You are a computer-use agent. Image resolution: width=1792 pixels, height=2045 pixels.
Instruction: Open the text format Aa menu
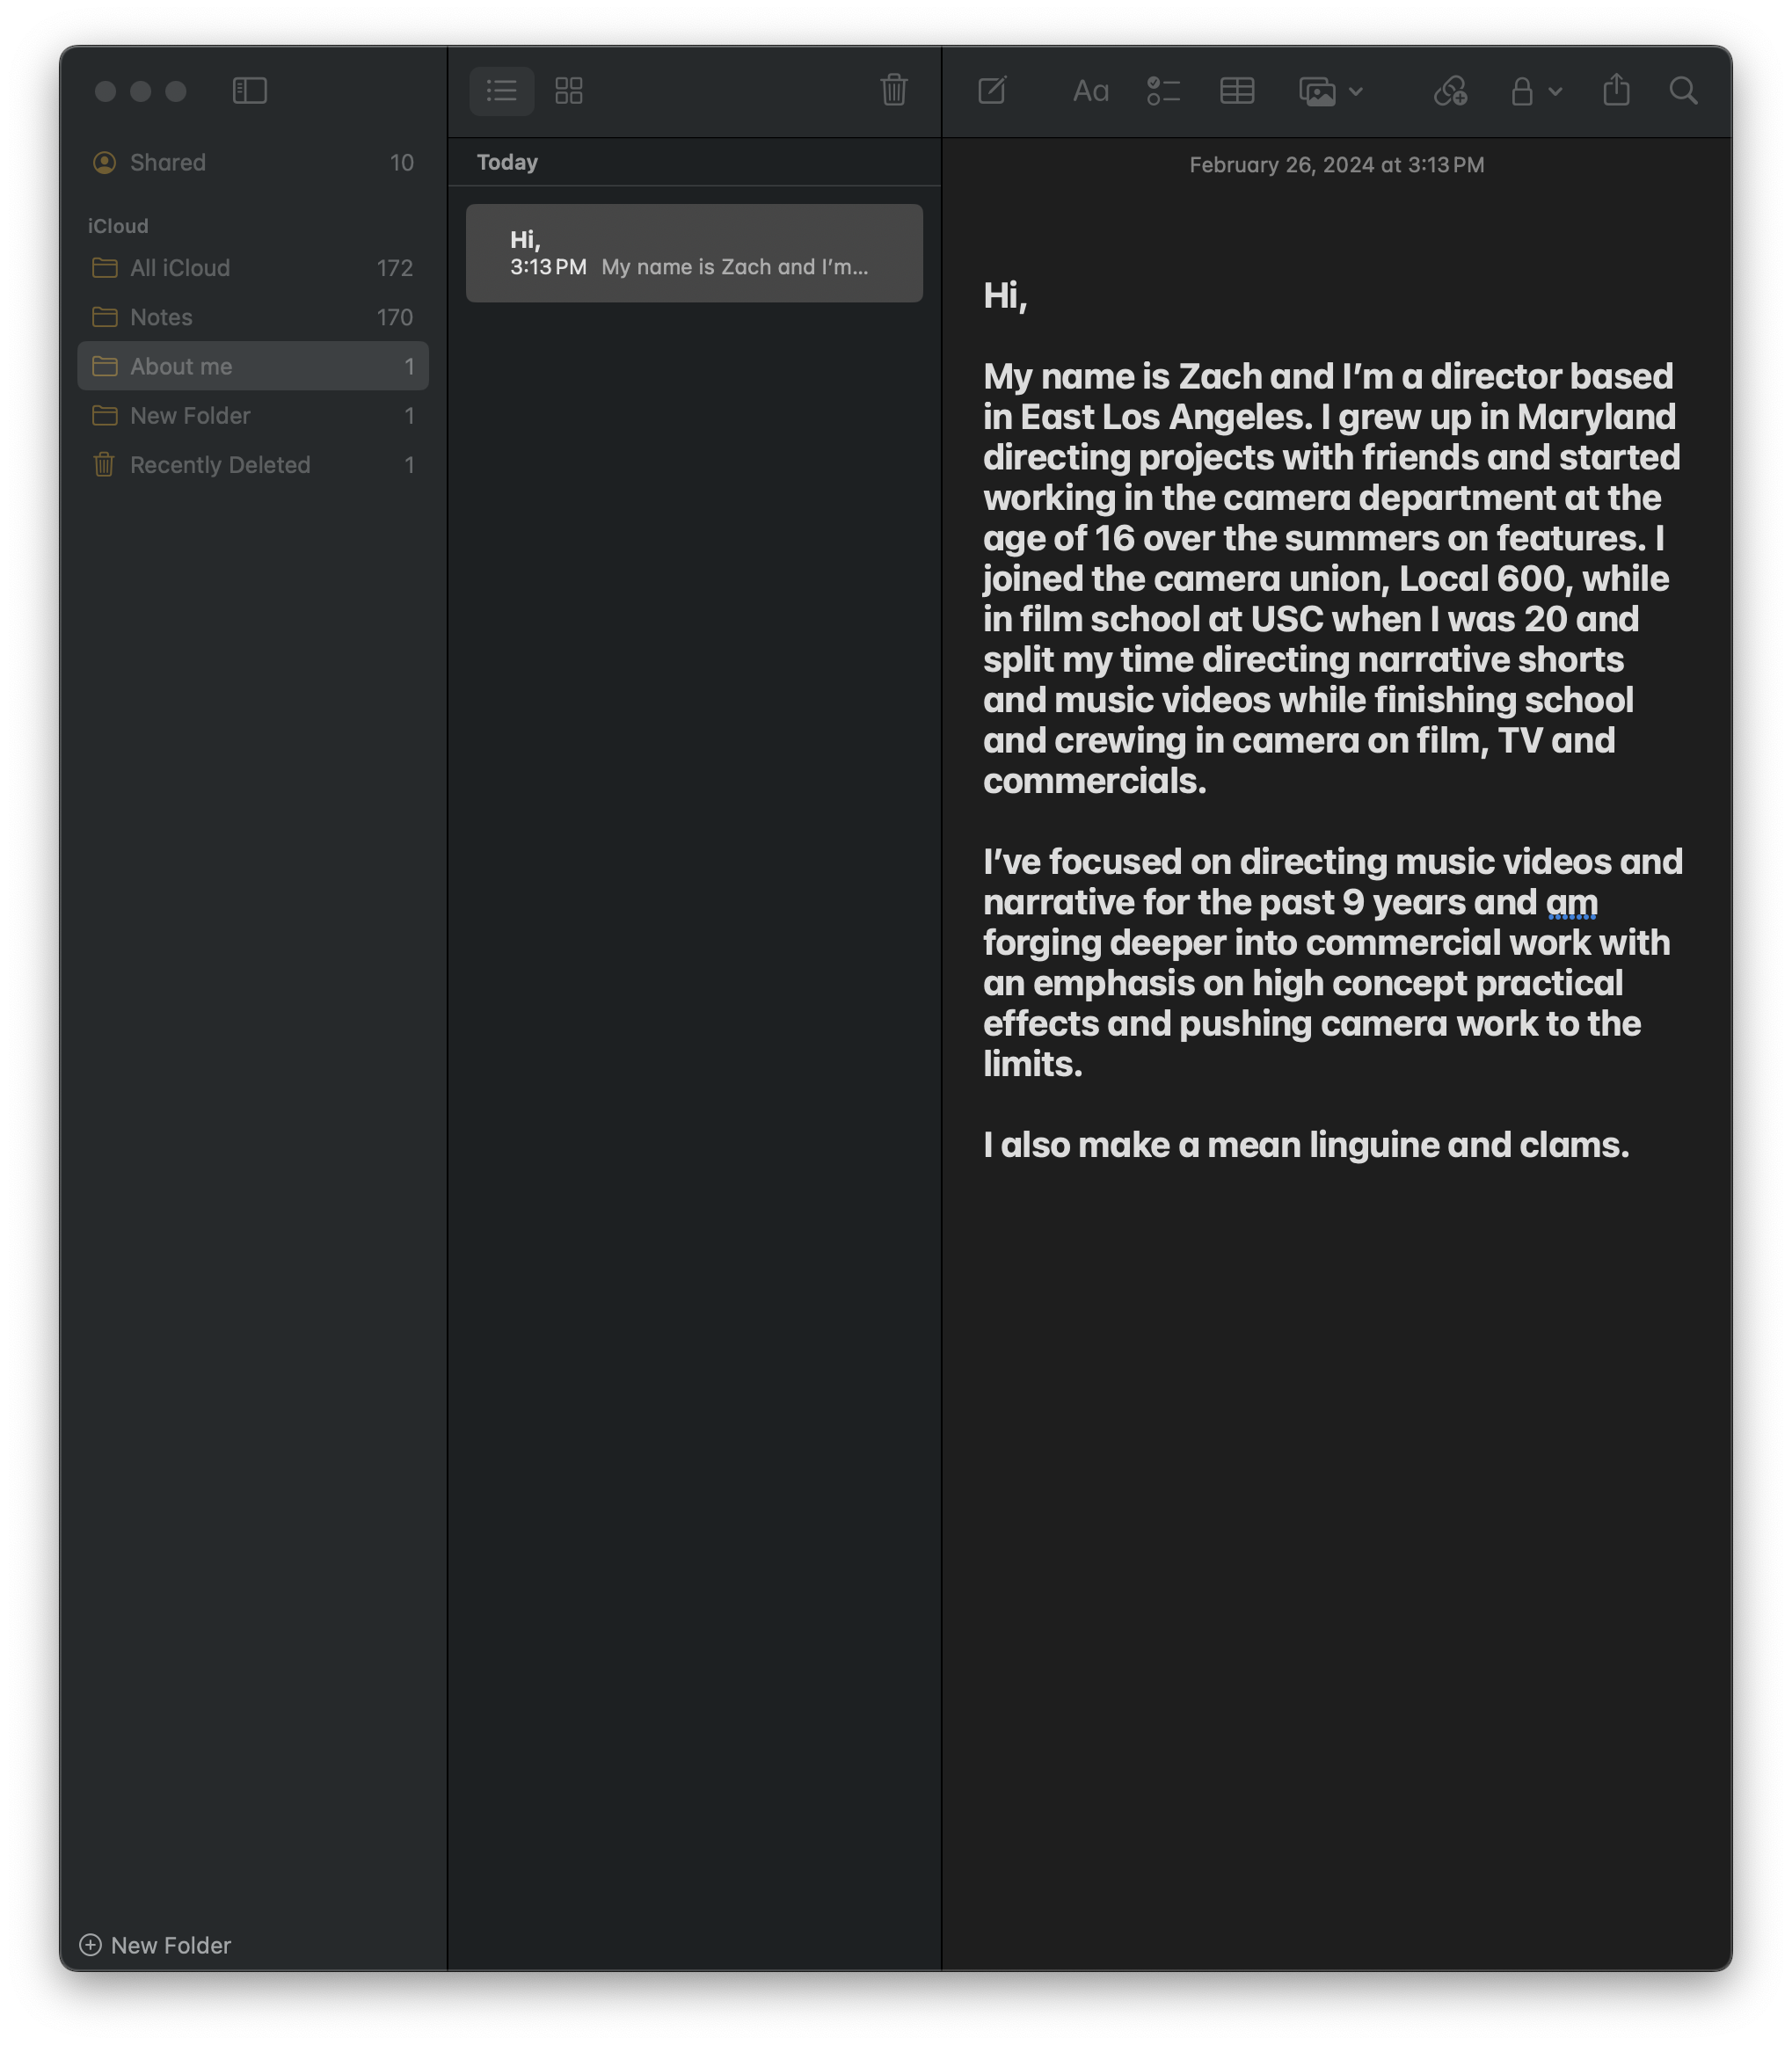click(x=1090, y=91)
